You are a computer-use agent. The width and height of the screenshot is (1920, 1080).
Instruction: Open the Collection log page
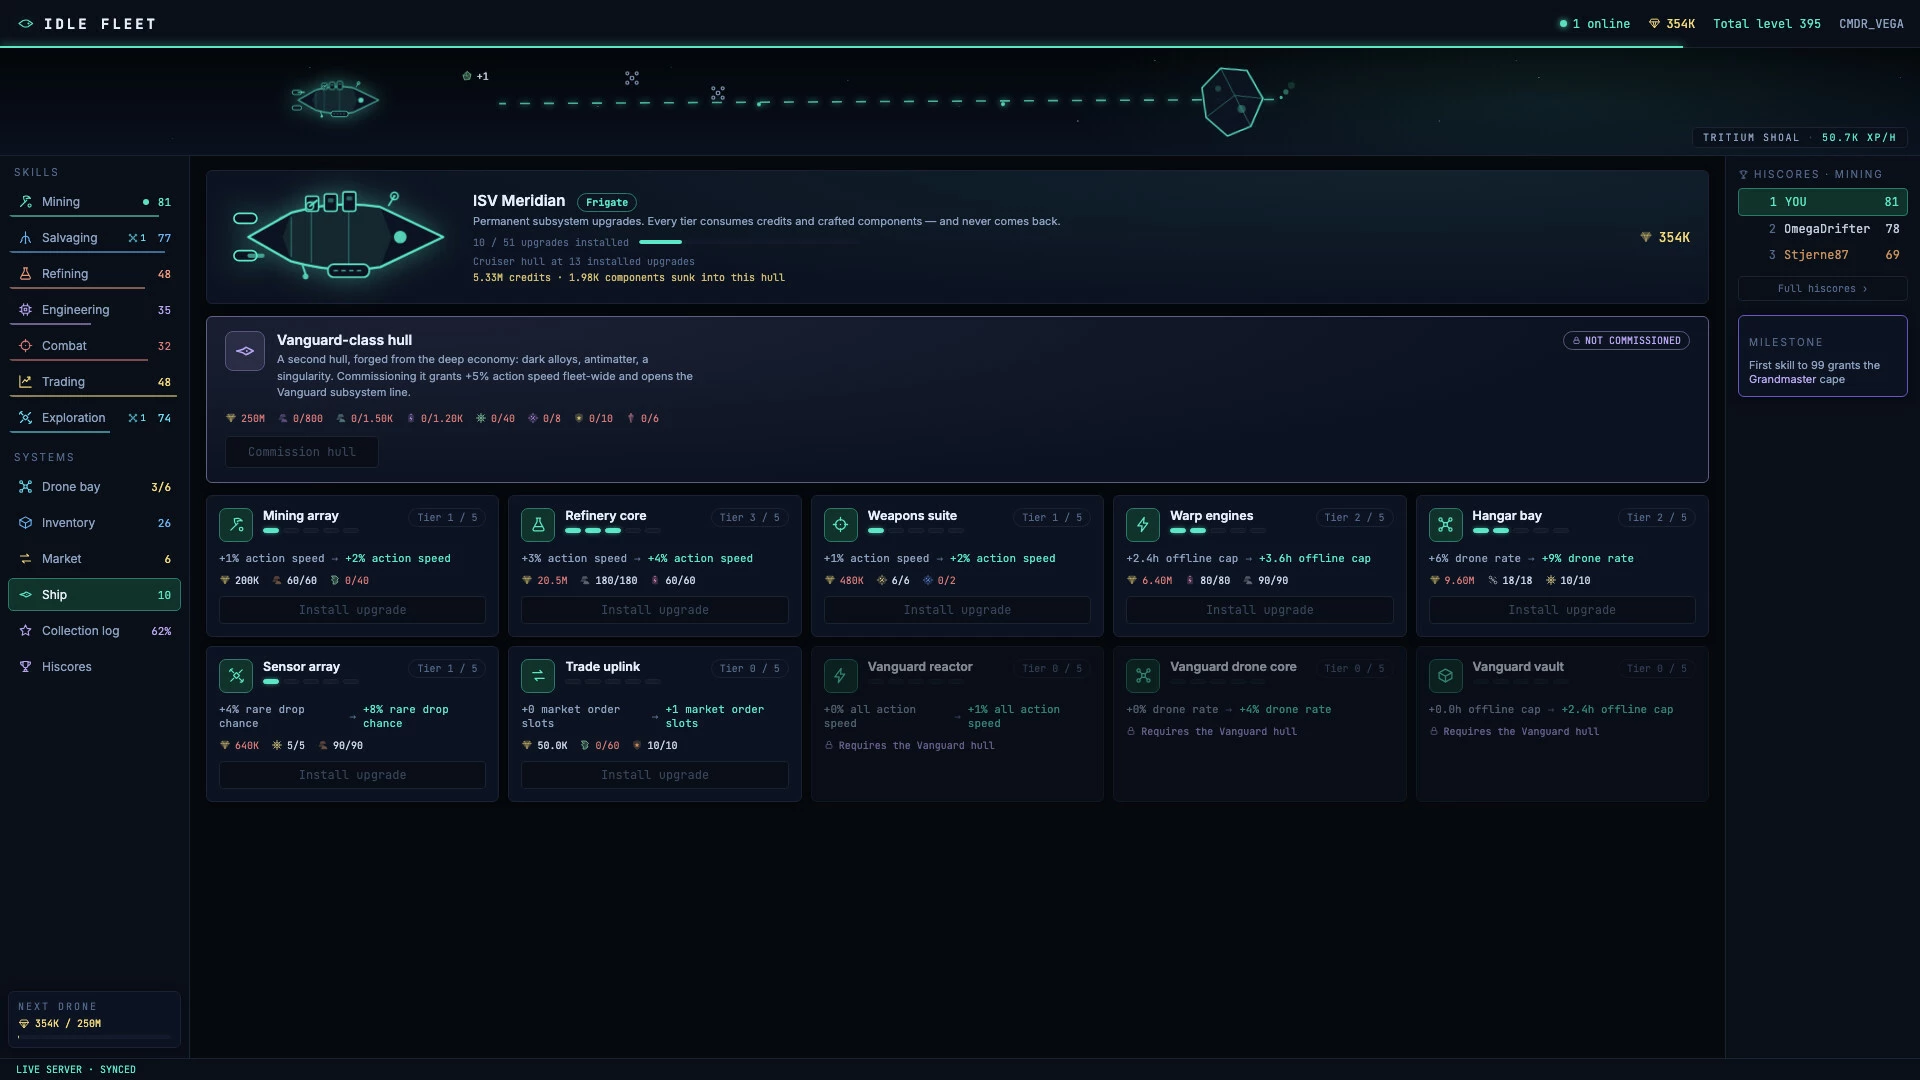pos(94,631)
